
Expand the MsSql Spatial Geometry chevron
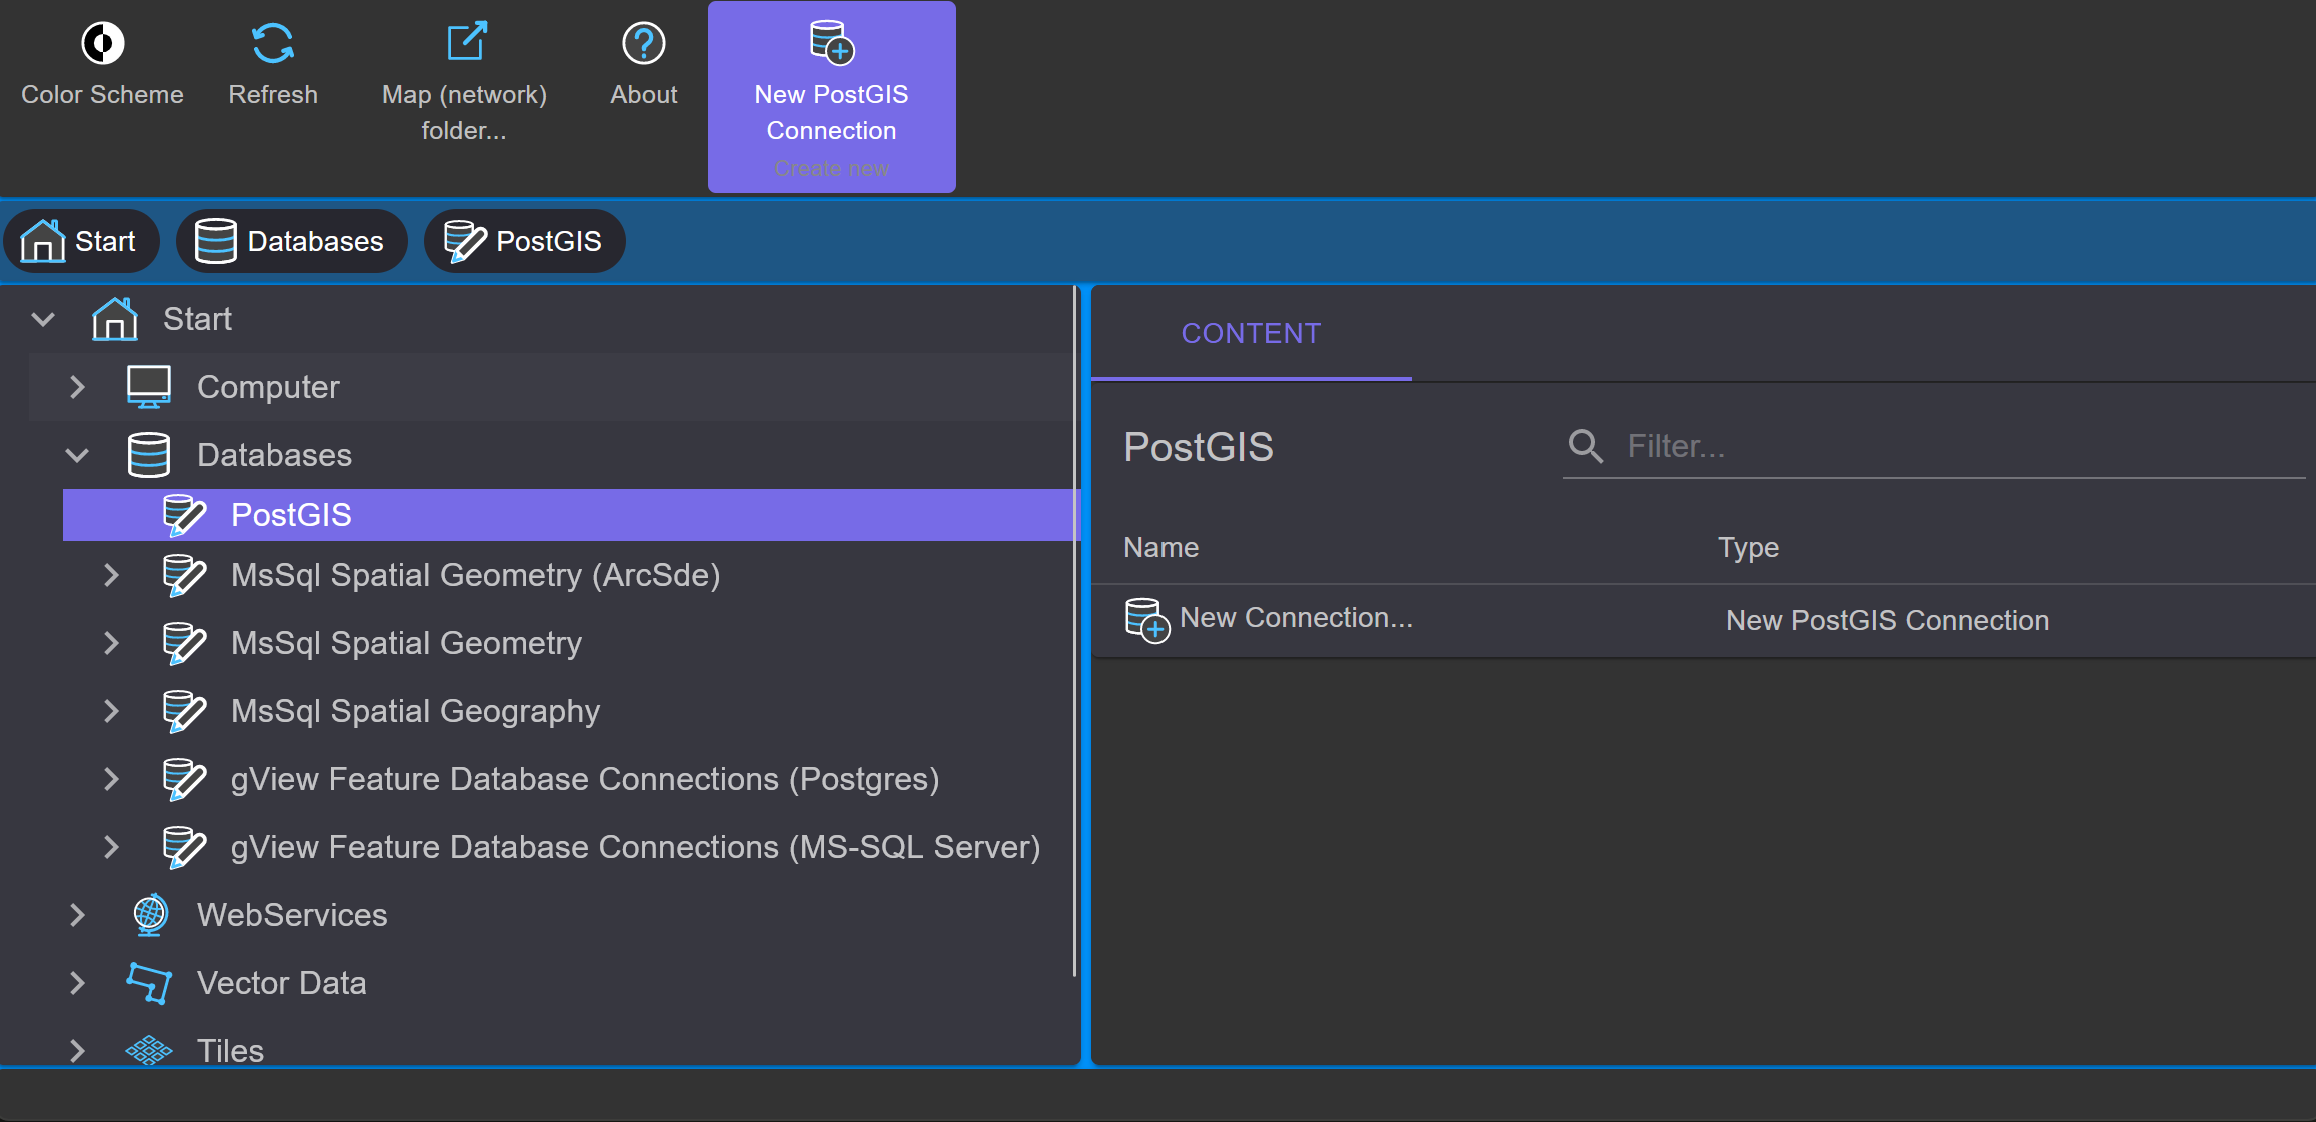point(111,643)
